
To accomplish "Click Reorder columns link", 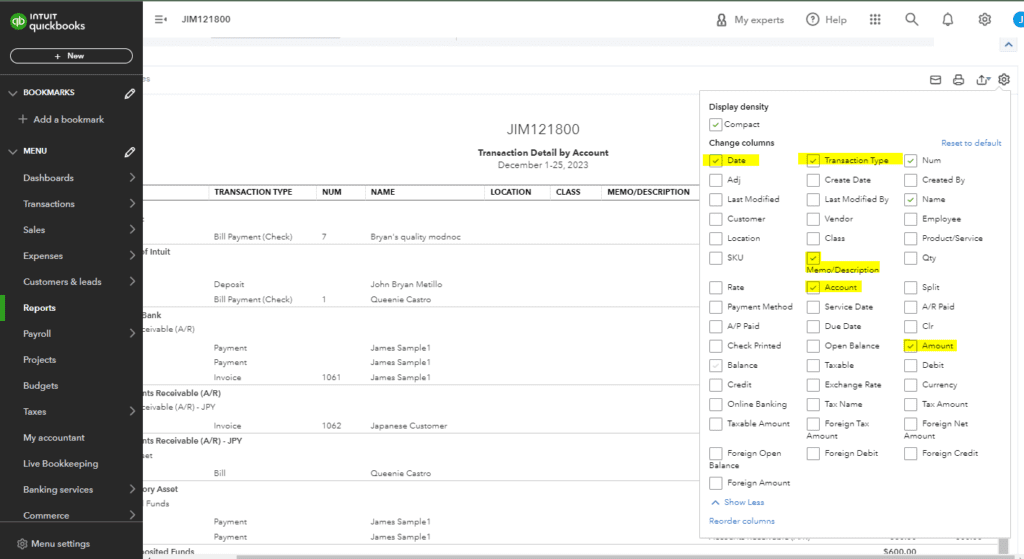I will tap(742, 521).
